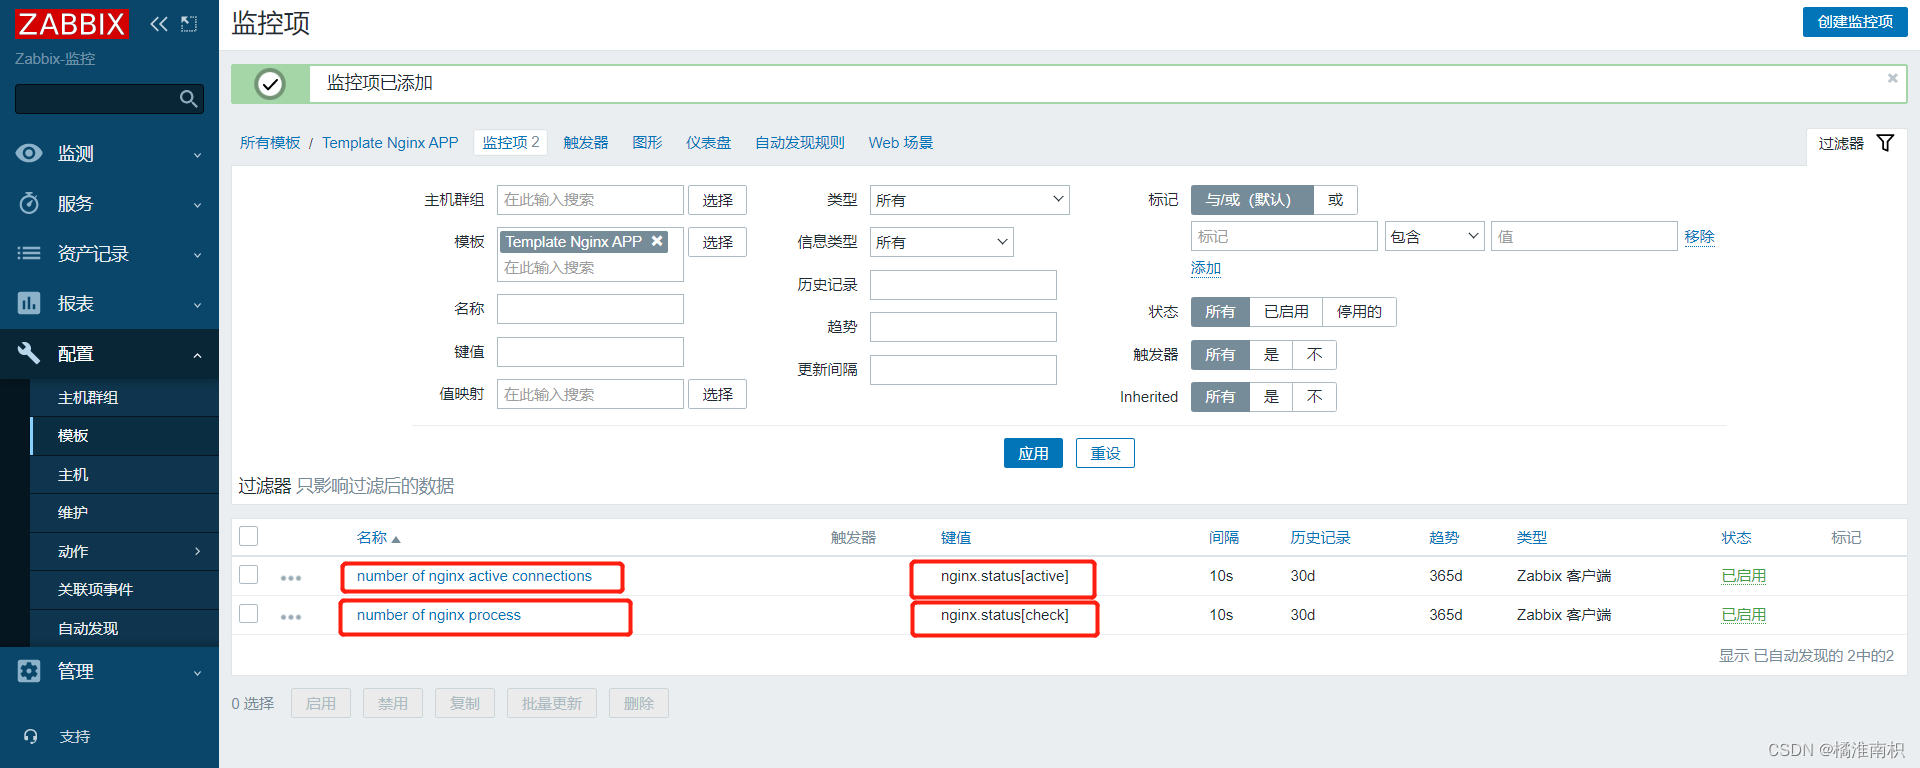Viewport: 1920px width, 768px height.
Task: Collapse the 配置 menu
Action: point(197,355)
